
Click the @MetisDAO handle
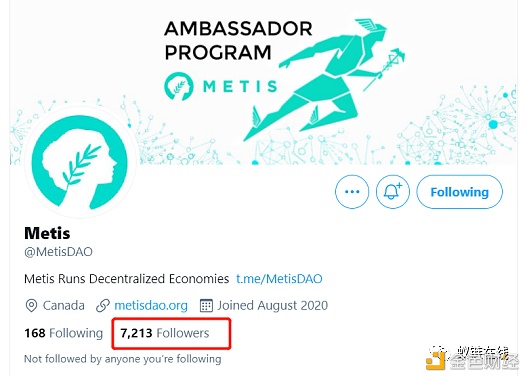pos(58,252)
